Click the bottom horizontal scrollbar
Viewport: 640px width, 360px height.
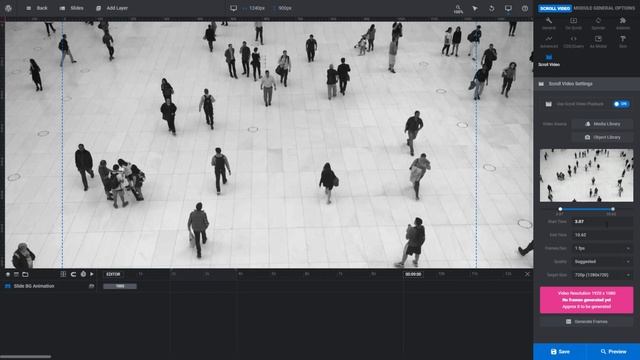point(26,357)
